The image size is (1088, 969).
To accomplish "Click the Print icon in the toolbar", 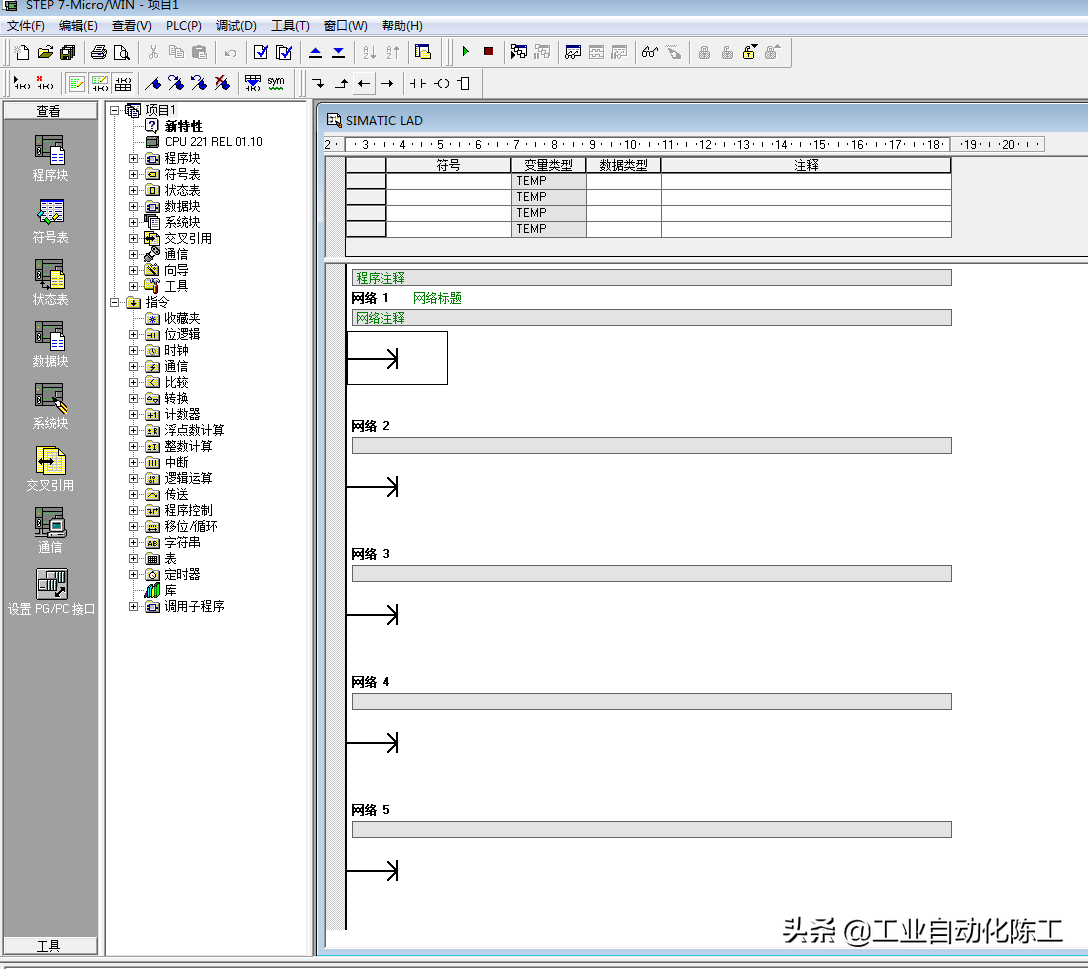I will pos(99,52).
